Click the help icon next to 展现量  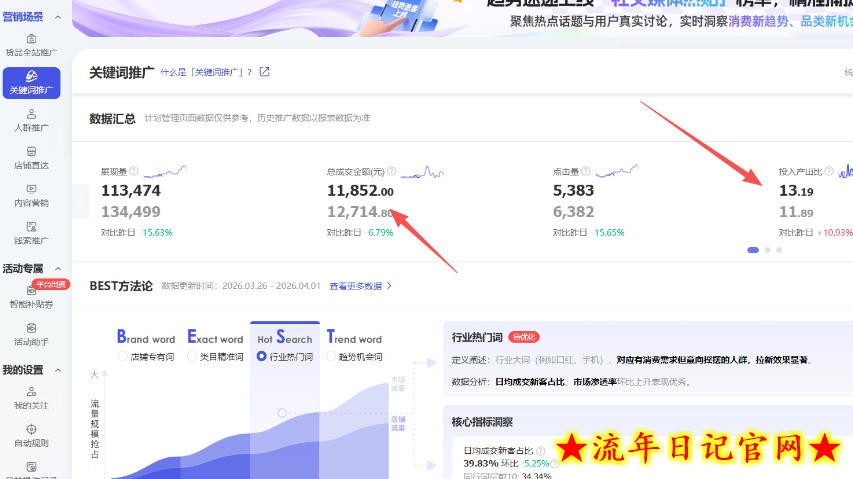[x=134, y=171]
